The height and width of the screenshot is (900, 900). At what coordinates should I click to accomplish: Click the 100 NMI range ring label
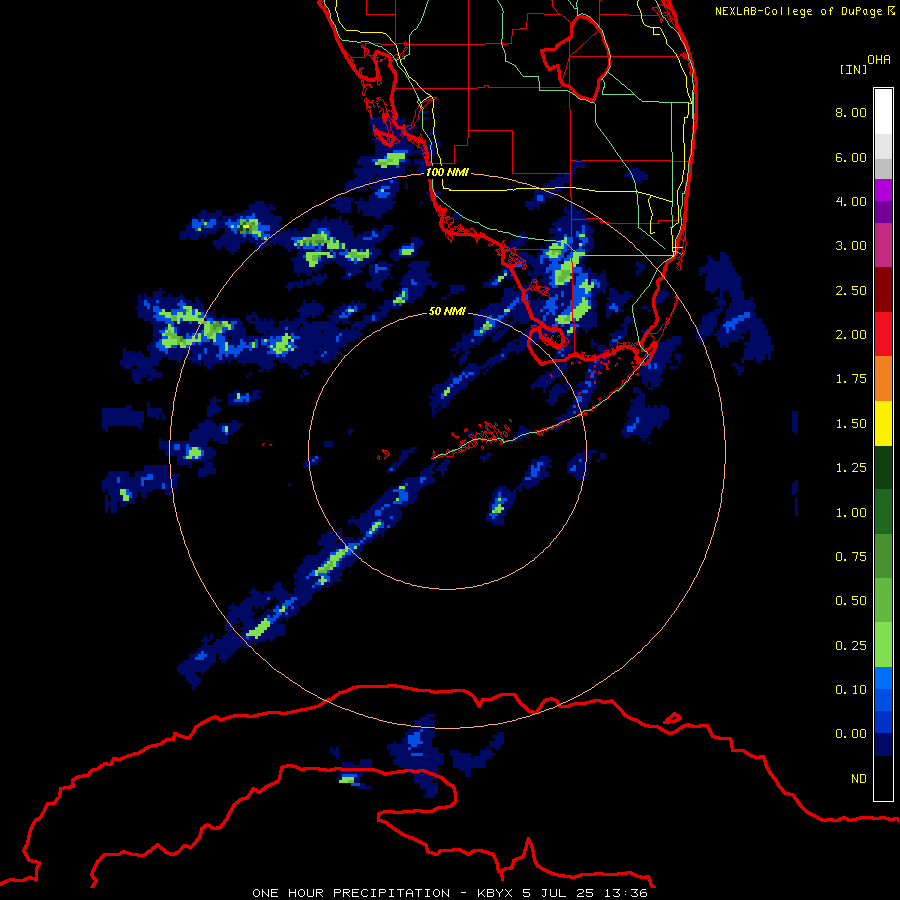point(447,172)
